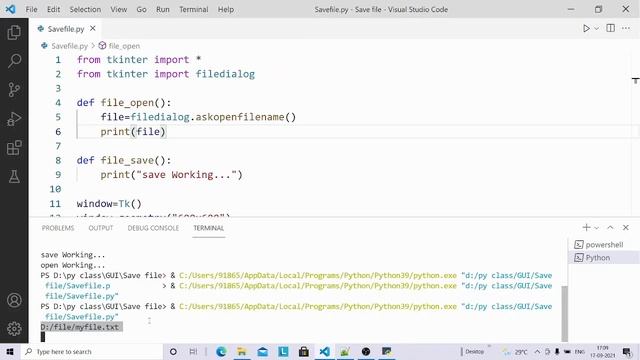Screen dimensions: 640x360
Task: Click the terminal scrollbar thumb
Action: 564,313
